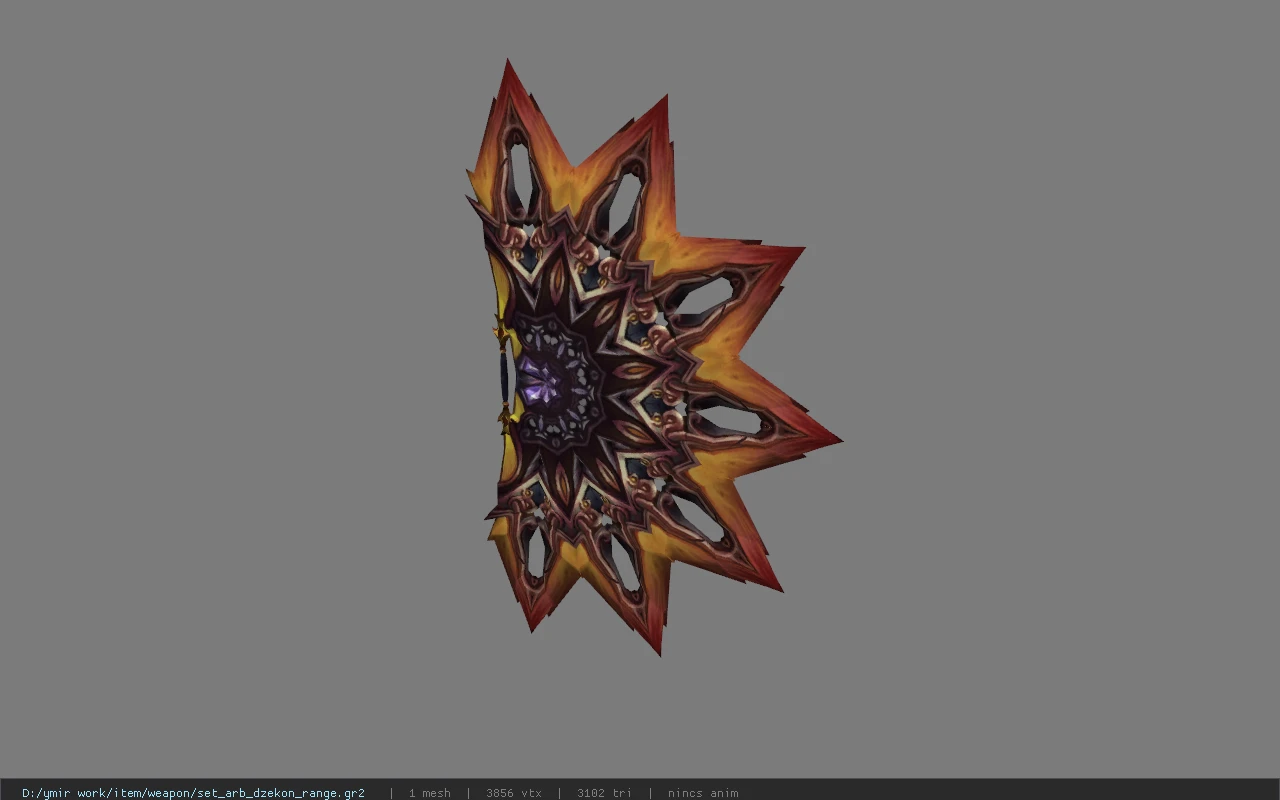Click the '3856 vtx' vertex count
Viewport: 1280px width, 800px height.
pos(514,793)
